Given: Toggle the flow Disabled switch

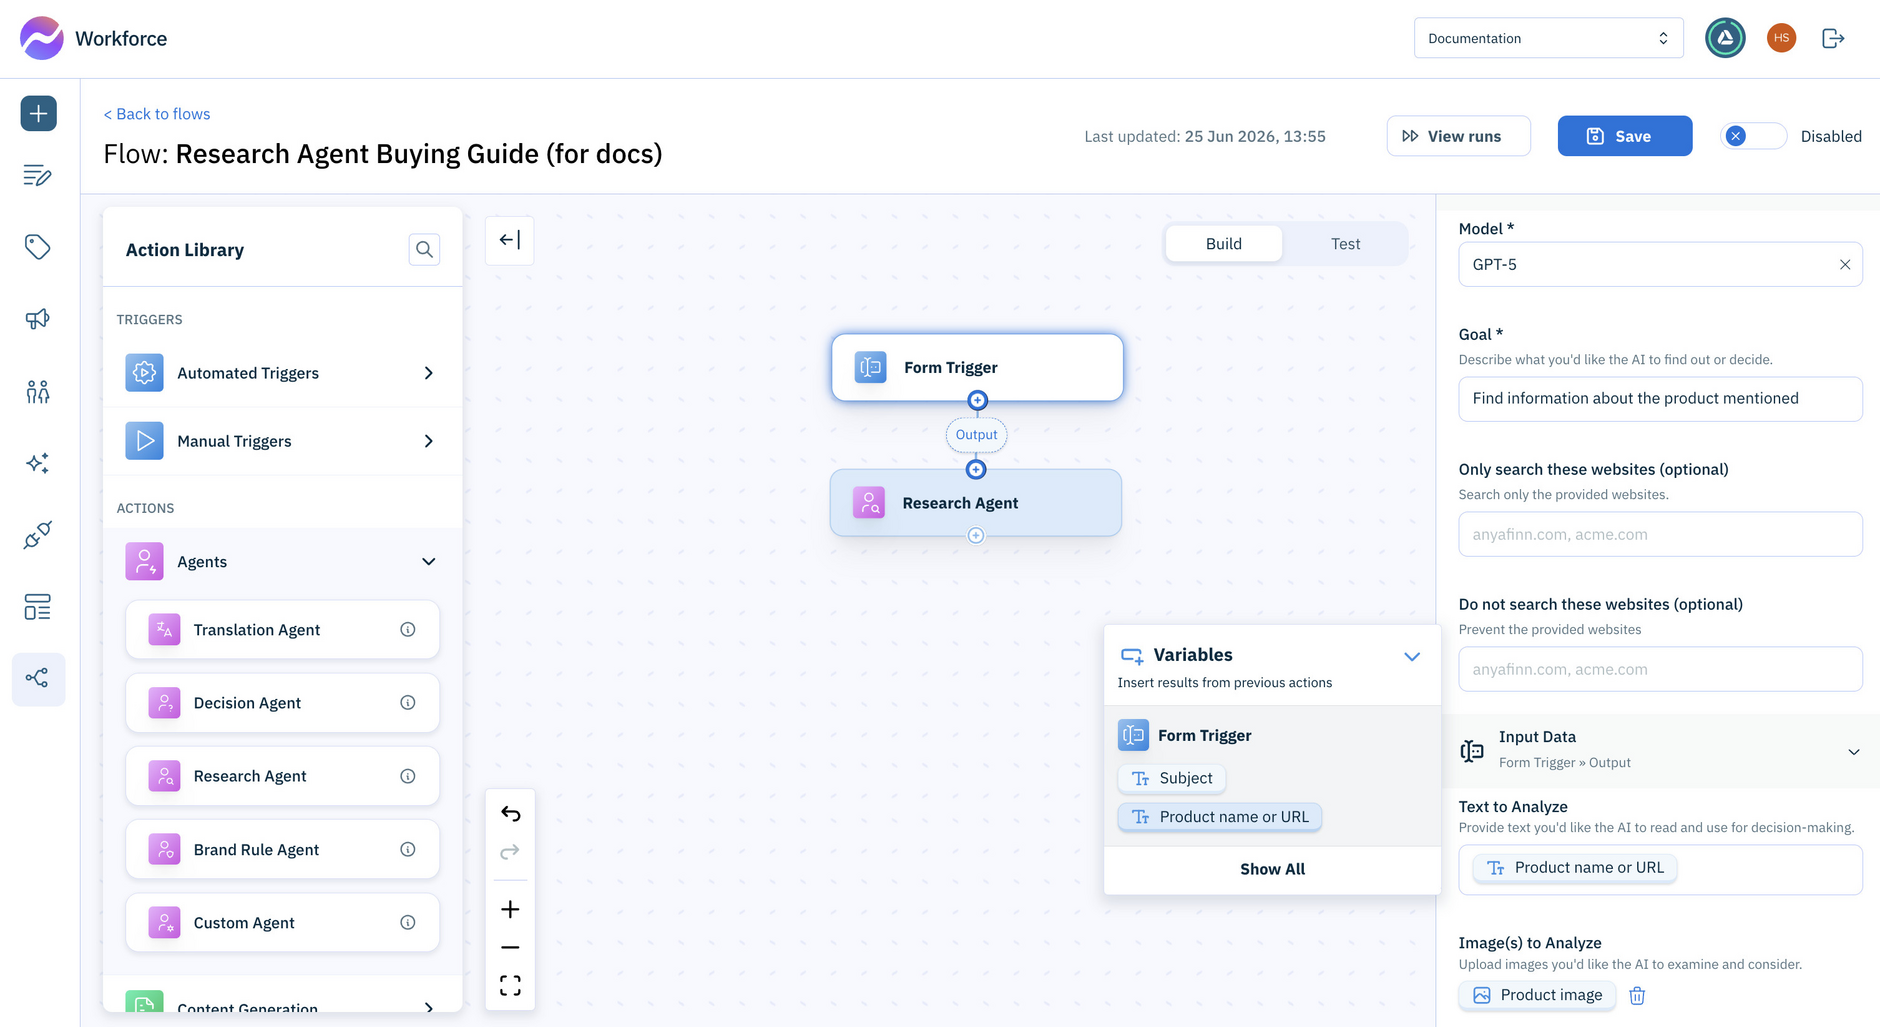Looking at the screenshot, I should click(1753, 136).
